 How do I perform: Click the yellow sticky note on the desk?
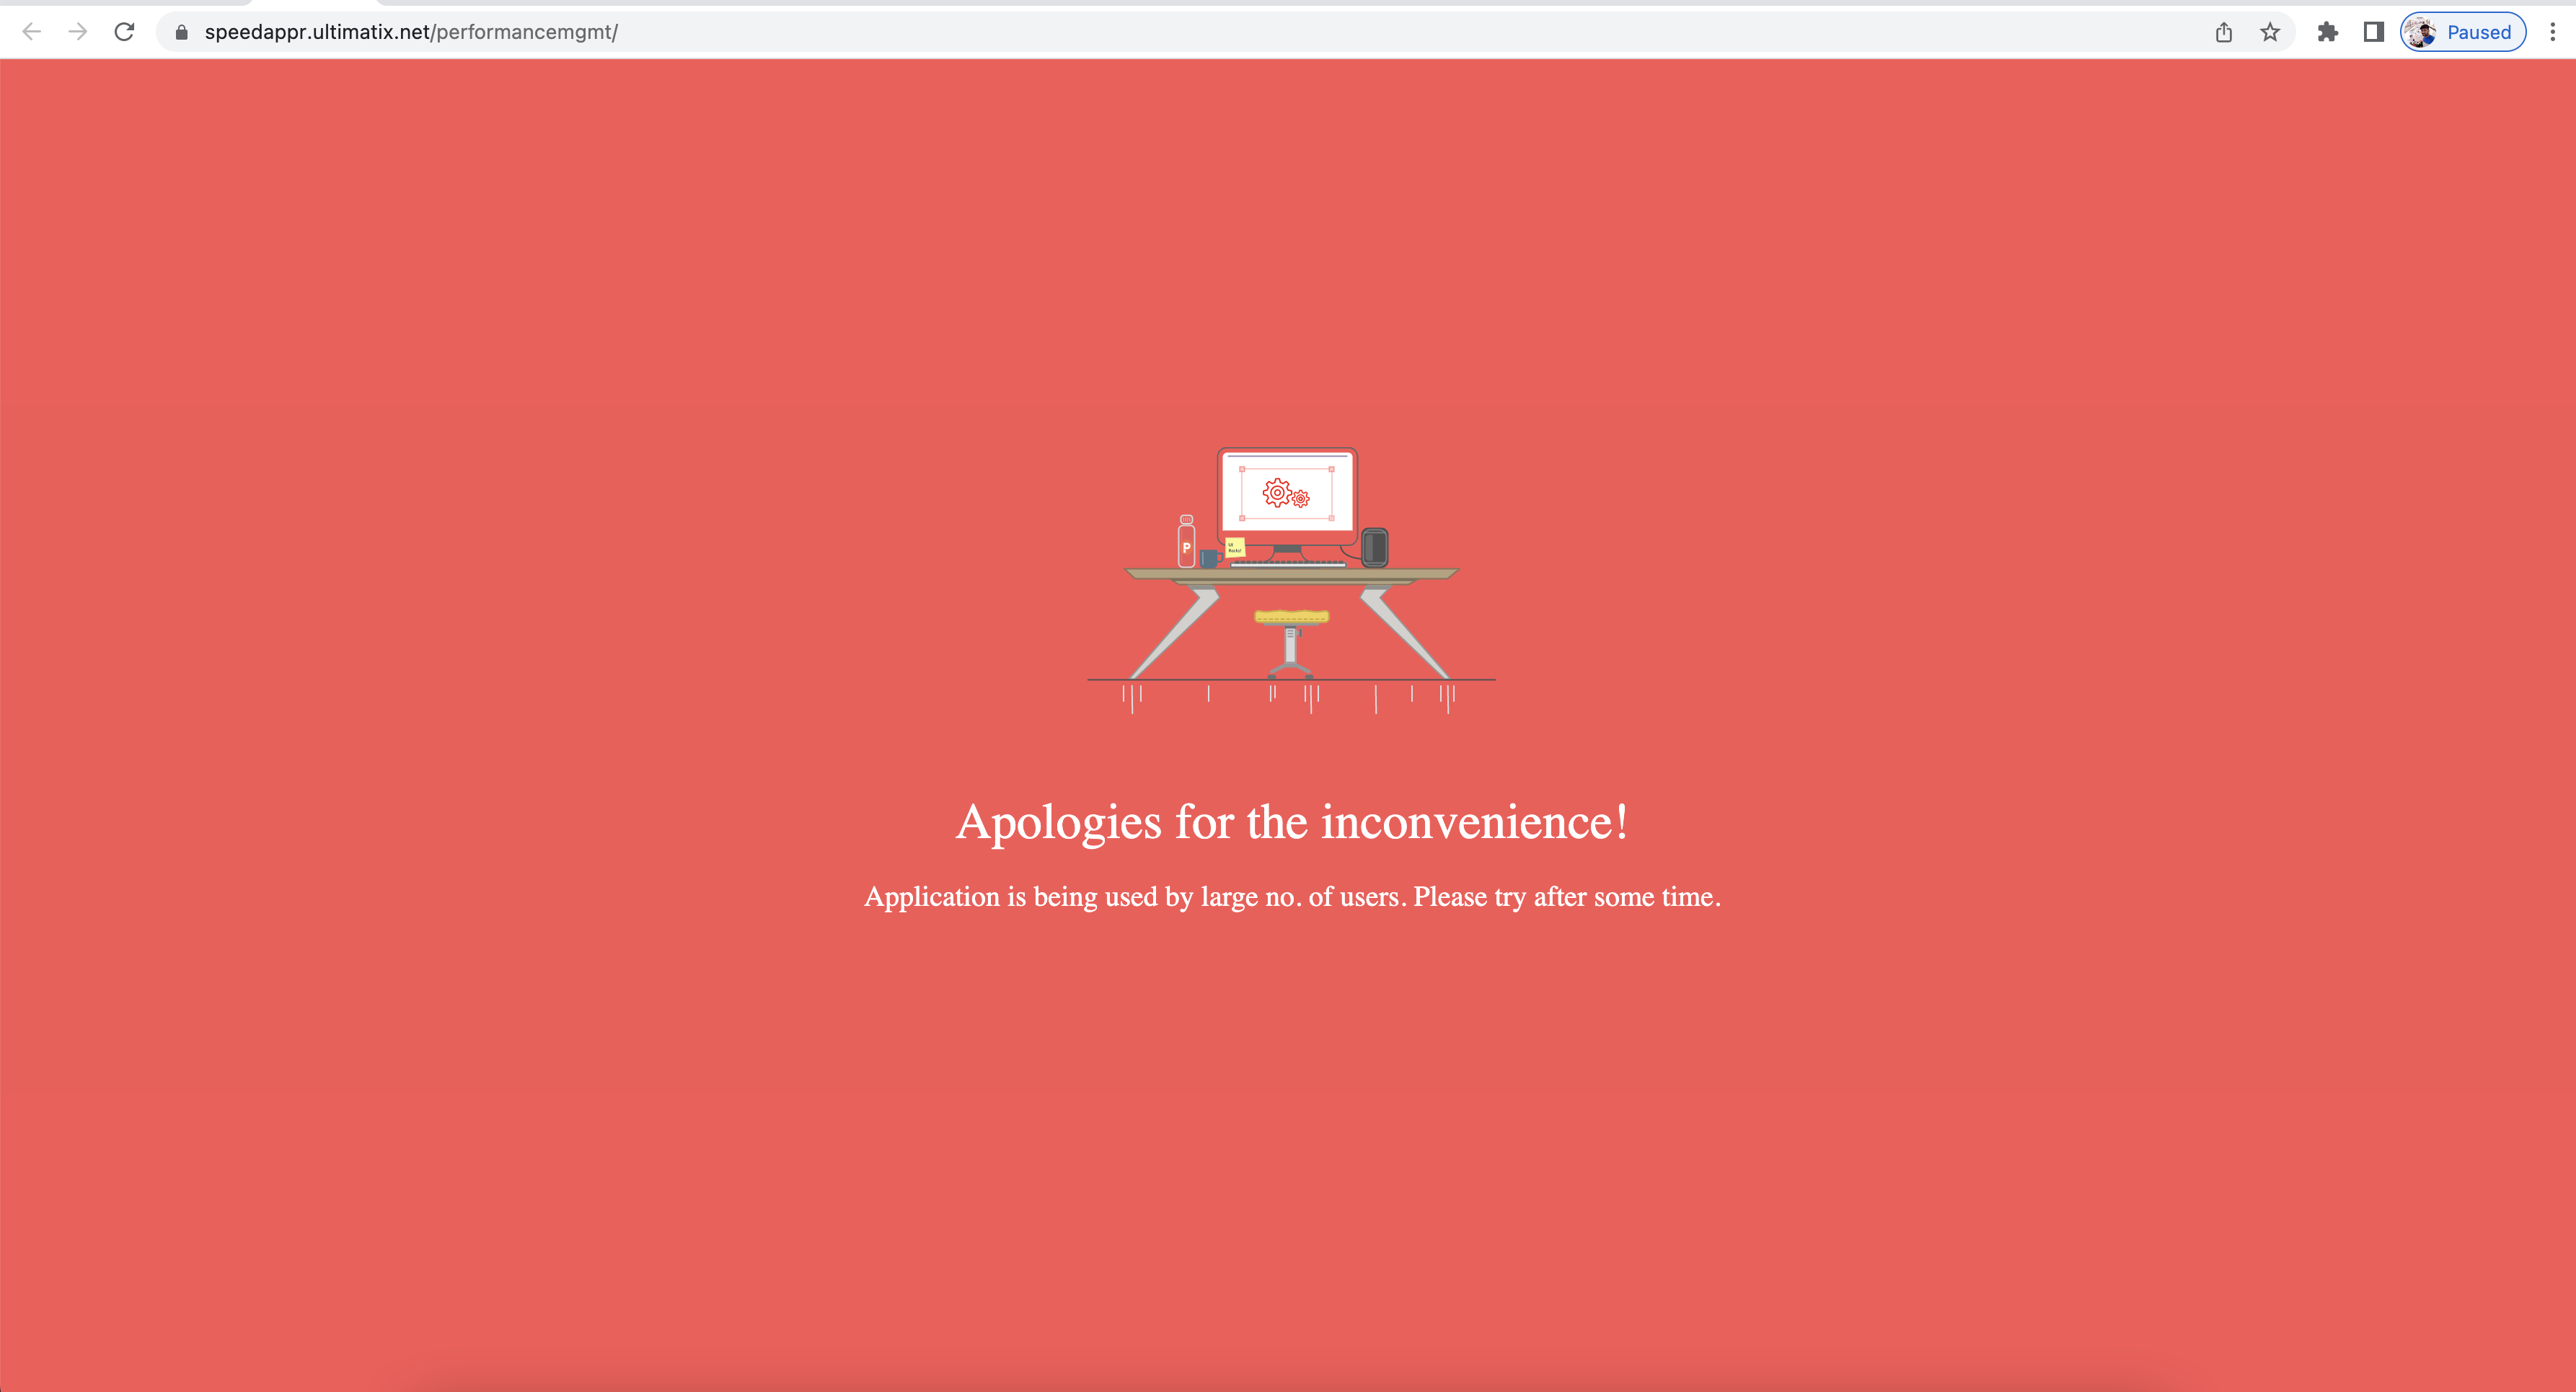[1235, 547]
